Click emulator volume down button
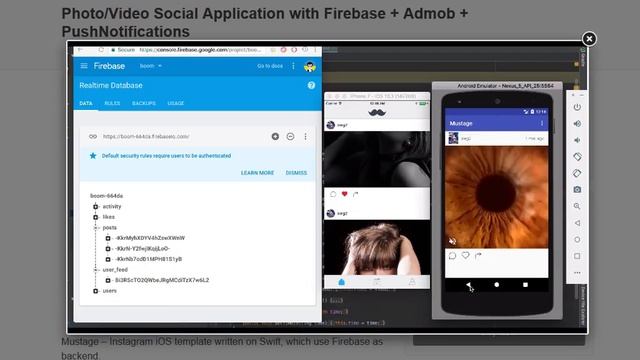 (x=577, y=140)
